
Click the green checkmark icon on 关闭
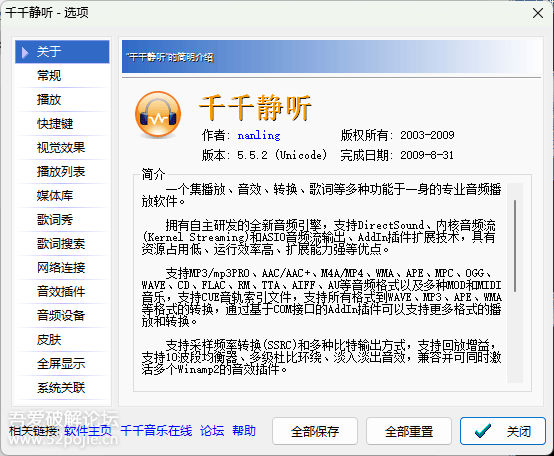pos(483,431)
